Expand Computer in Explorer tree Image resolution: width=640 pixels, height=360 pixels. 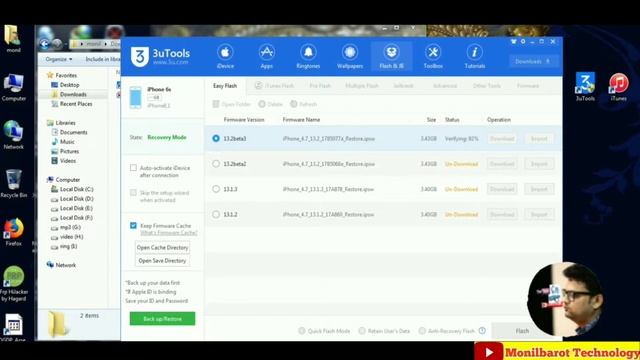[x=63, y=180]
